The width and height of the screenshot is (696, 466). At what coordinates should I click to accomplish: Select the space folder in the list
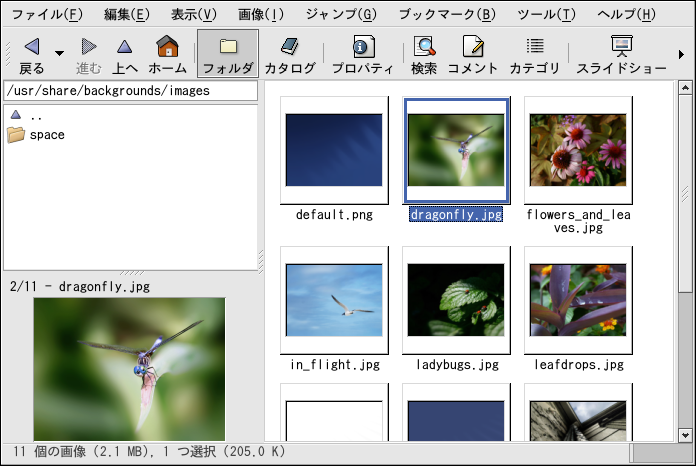[46, 135]
